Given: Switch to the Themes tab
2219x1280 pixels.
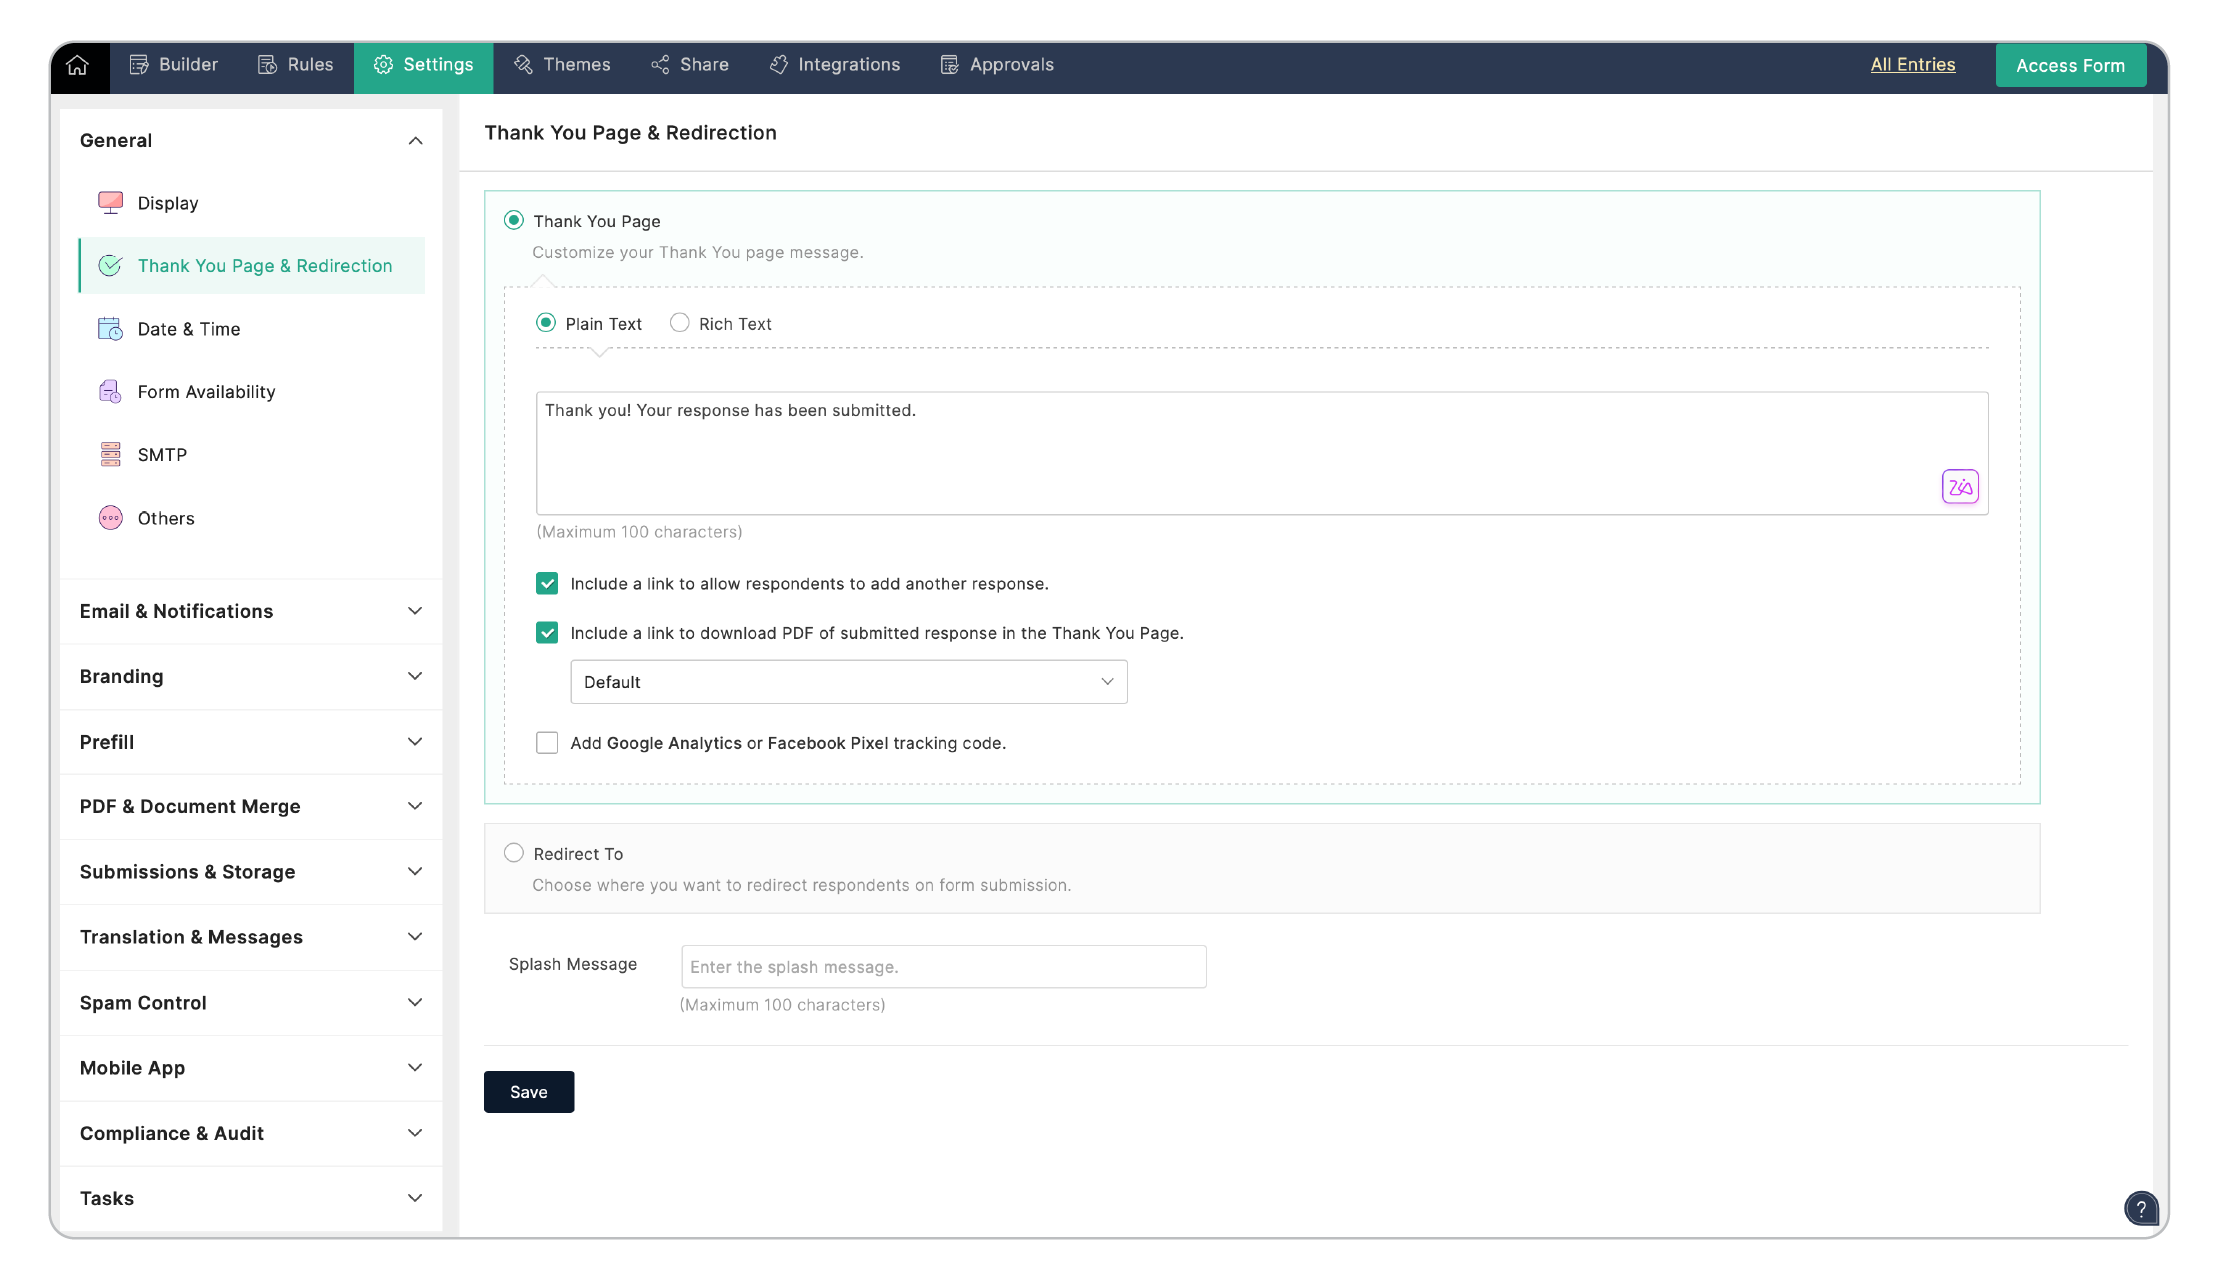Looking at the screenshot, I should 562,65.
